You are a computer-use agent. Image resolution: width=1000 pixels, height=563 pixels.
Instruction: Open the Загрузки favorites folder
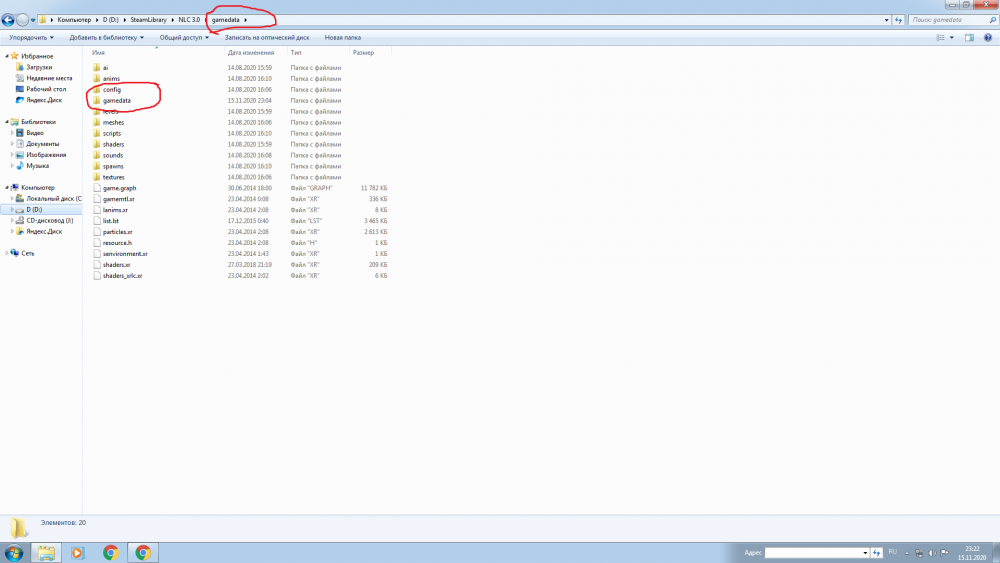point(39,67)
